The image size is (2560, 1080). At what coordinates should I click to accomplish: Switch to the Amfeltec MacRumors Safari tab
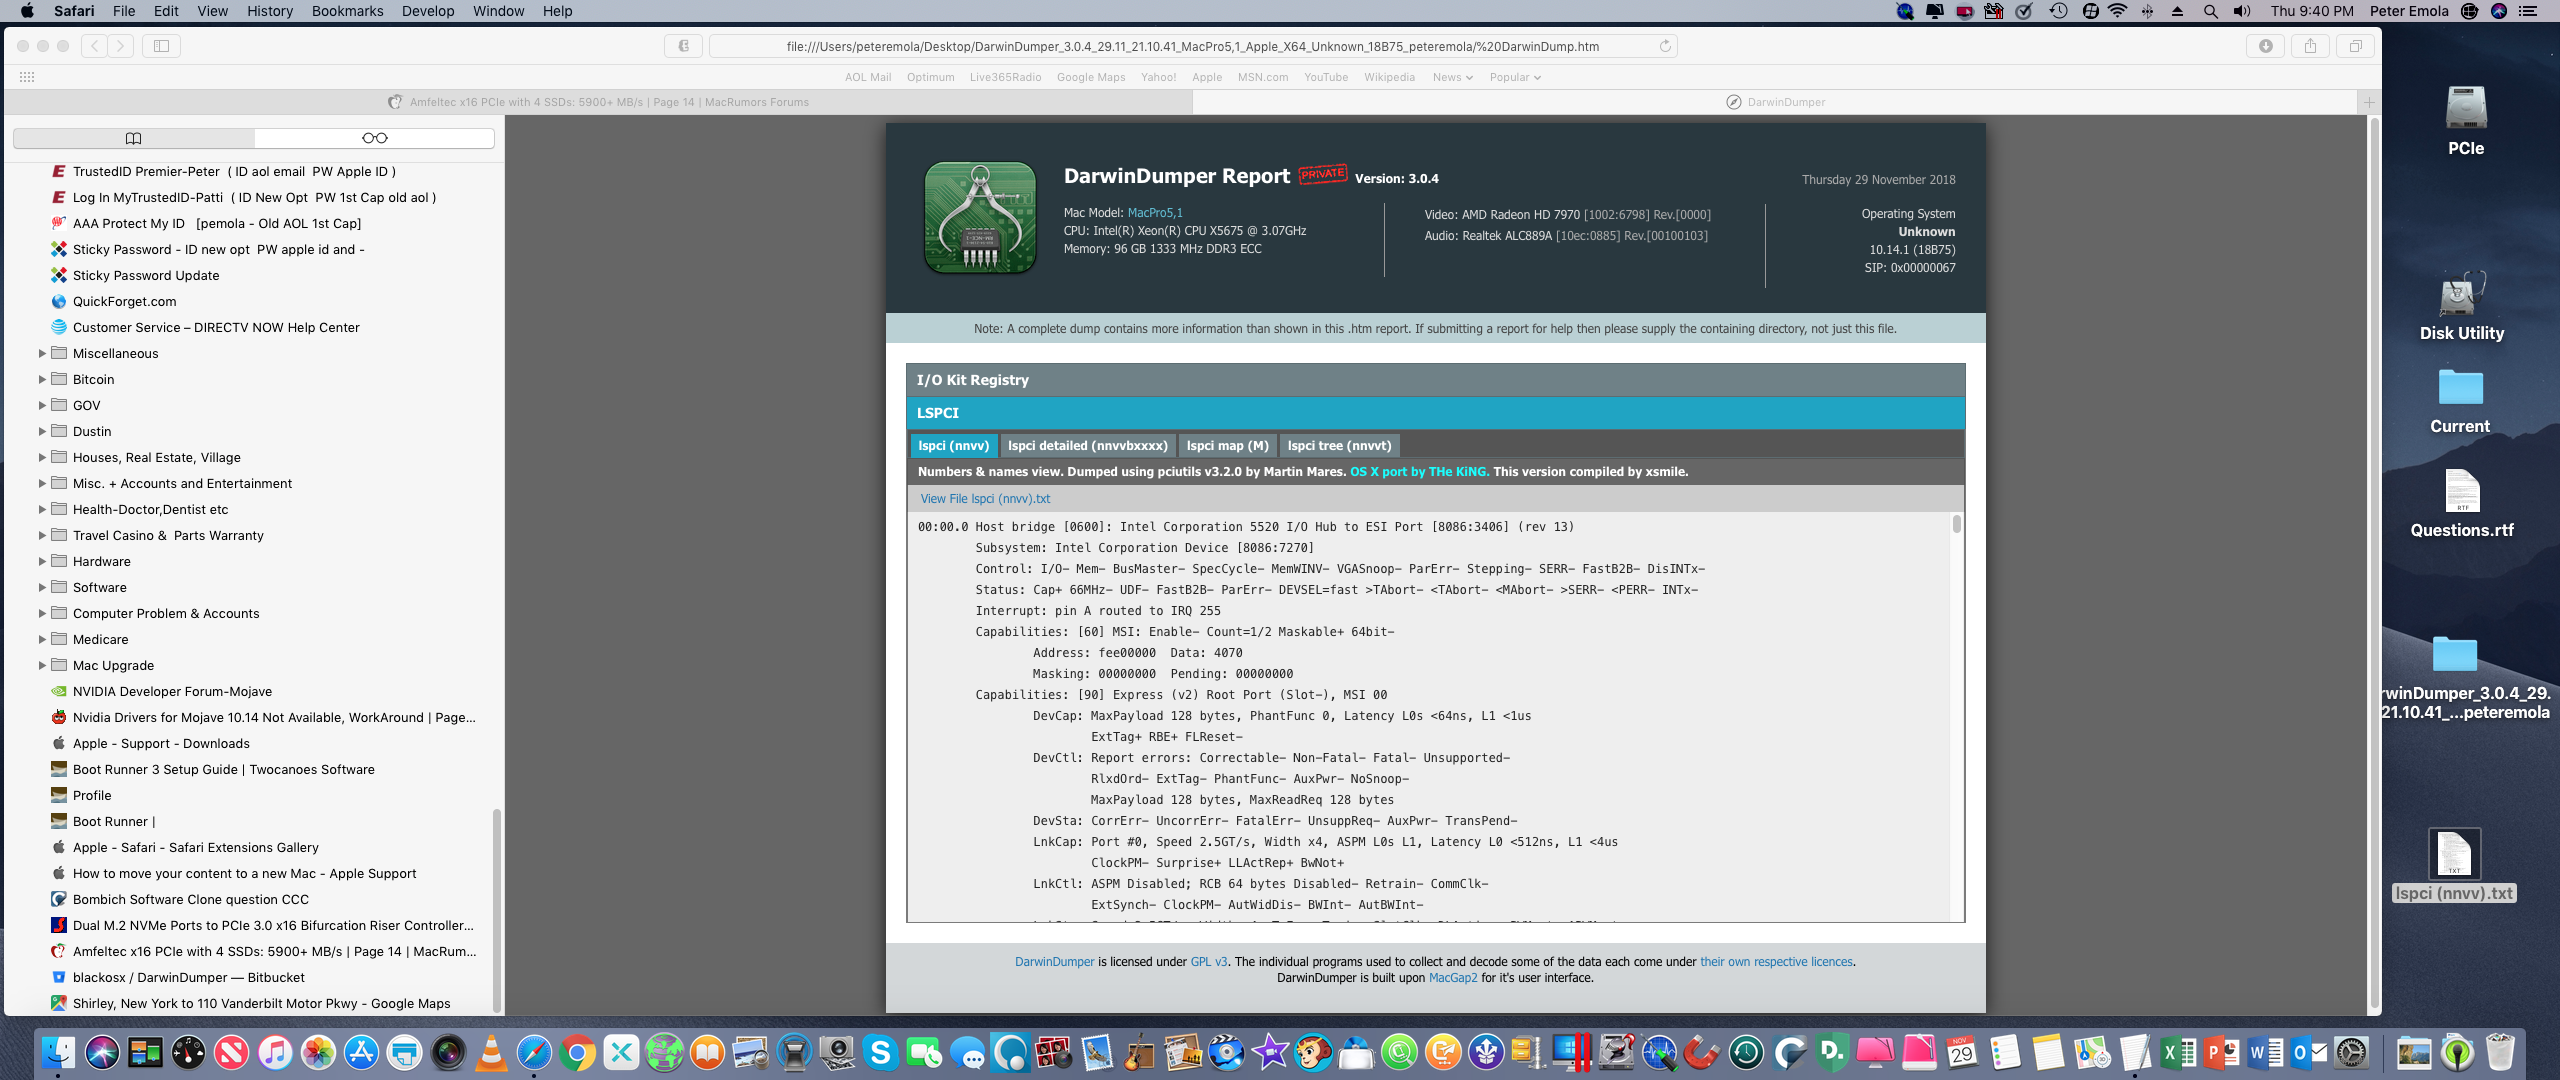pyautogui.click(x=598, y=102)
